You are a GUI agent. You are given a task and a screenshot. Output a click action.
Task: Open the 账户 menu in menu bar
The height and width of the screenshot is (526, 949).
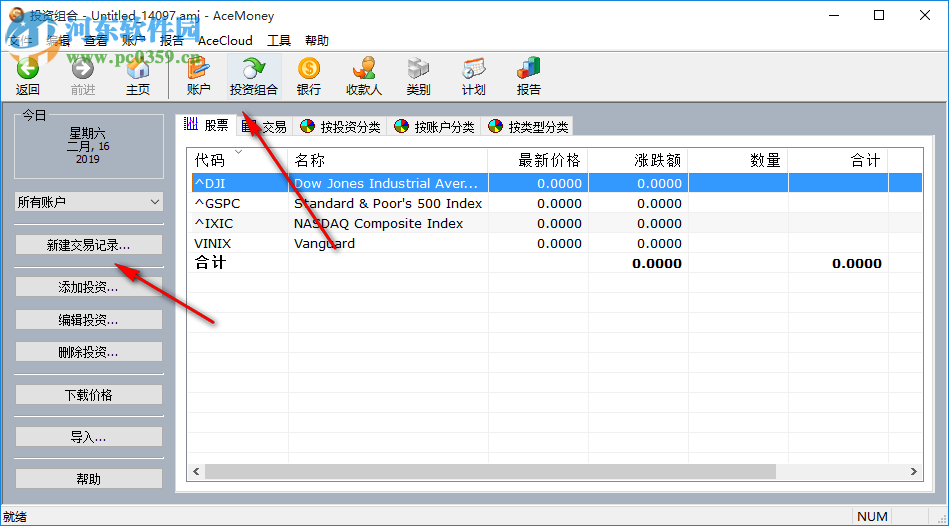tap(133, 41)
